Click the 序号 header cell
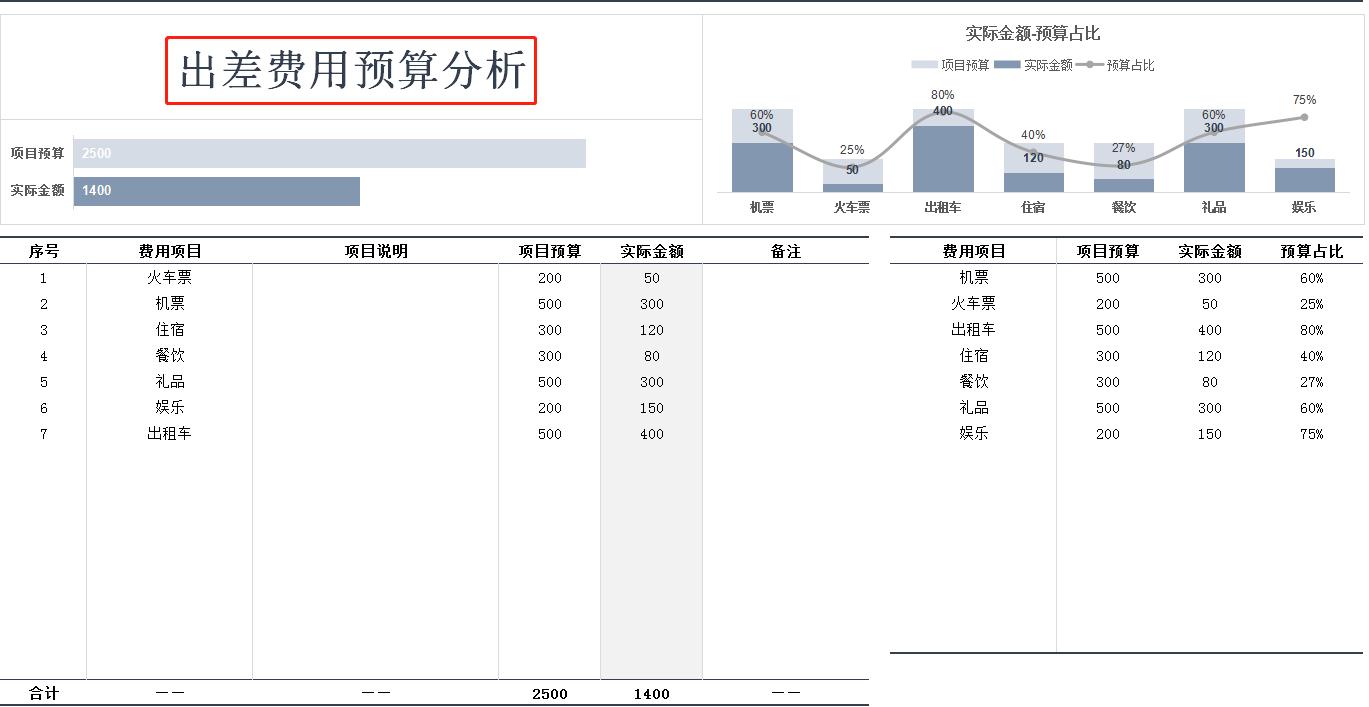This screenshot has height=707, width=1369. click(44, 251)
